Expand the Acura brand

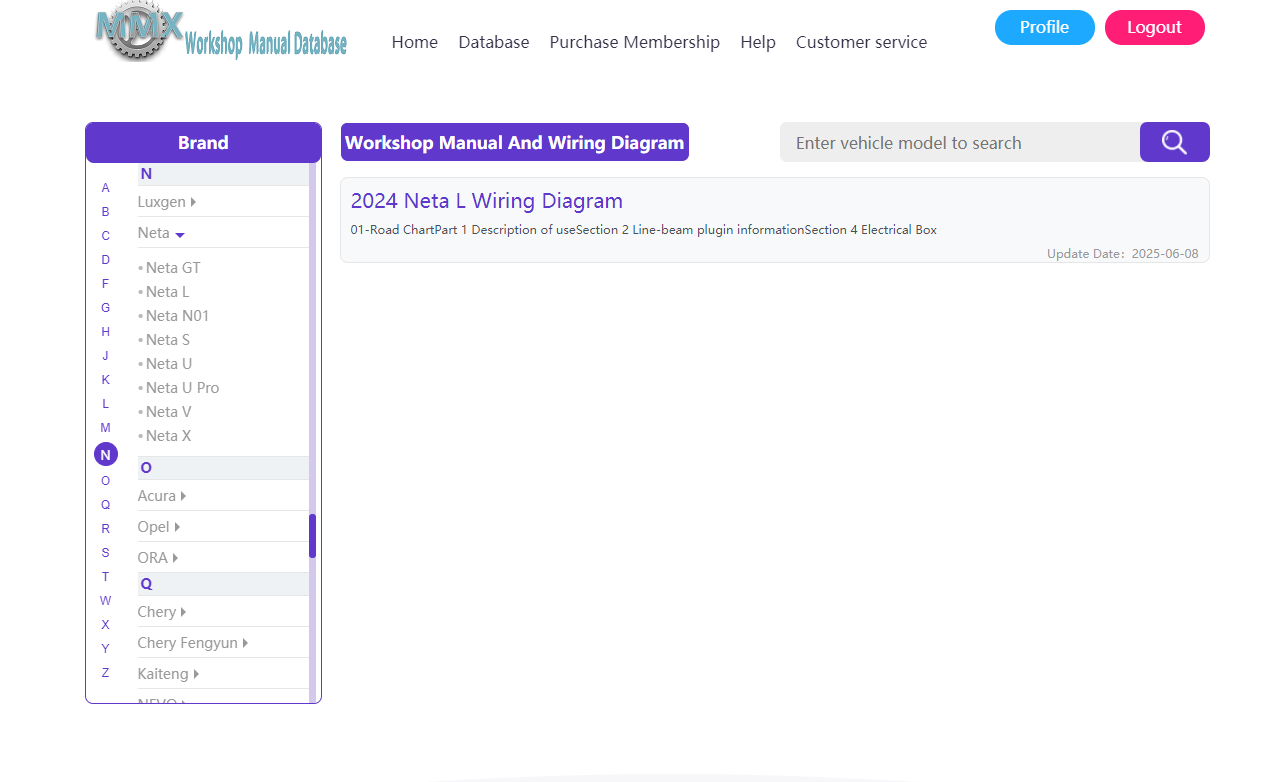coord(162,496)
